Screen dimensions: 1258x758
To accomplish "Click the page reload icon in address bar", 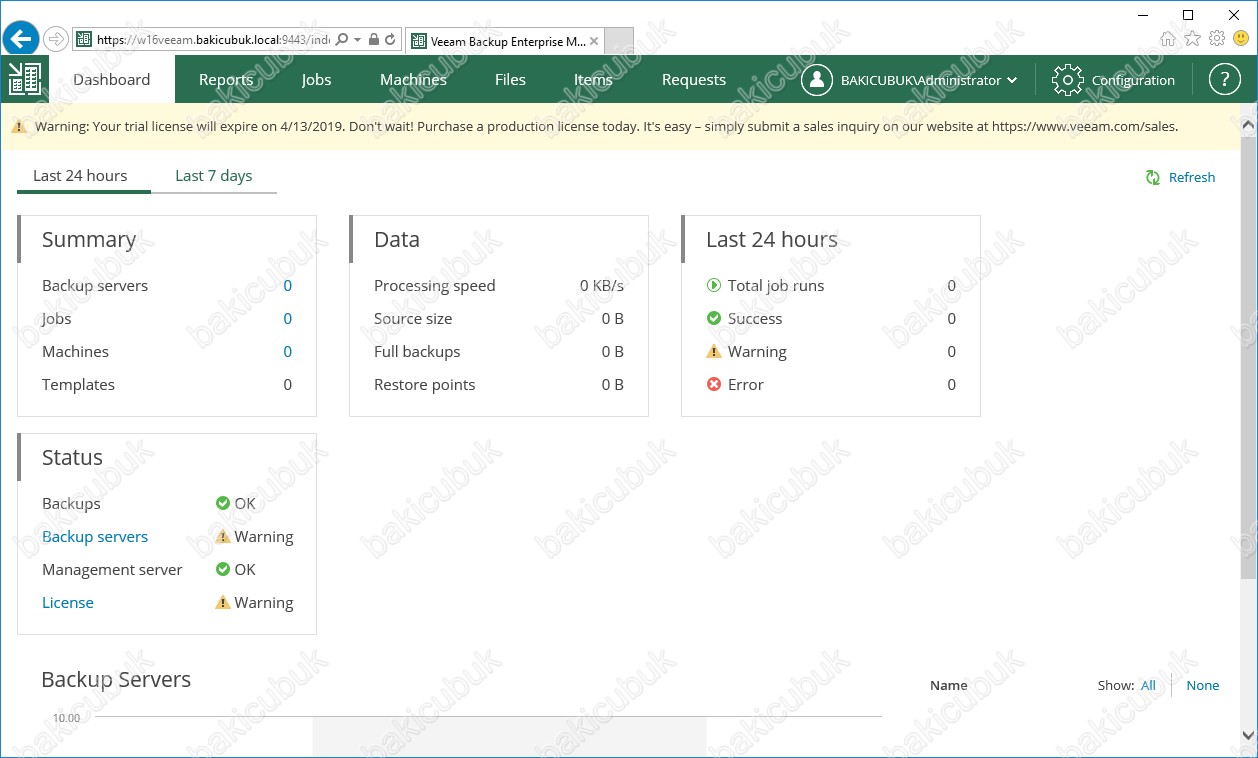I will pyautogui.click(x=390, y=40).
